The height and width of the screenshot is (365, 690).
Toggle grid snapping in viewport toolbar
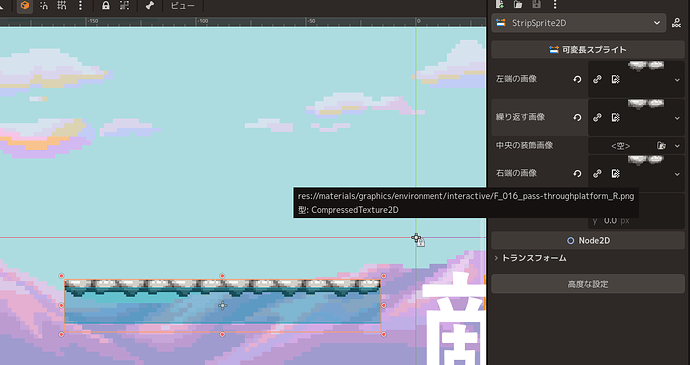tap(62, 6)
